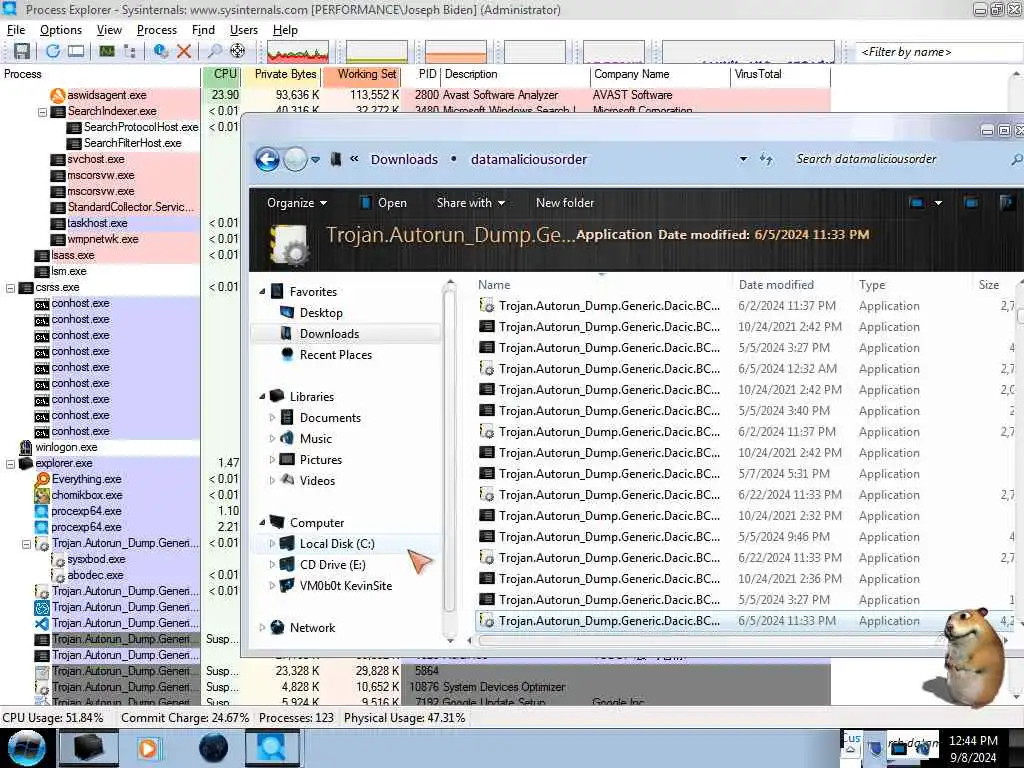Select sysxbod.exe child process
This screenshot has height=768, width=1024.
click(96, 560)
